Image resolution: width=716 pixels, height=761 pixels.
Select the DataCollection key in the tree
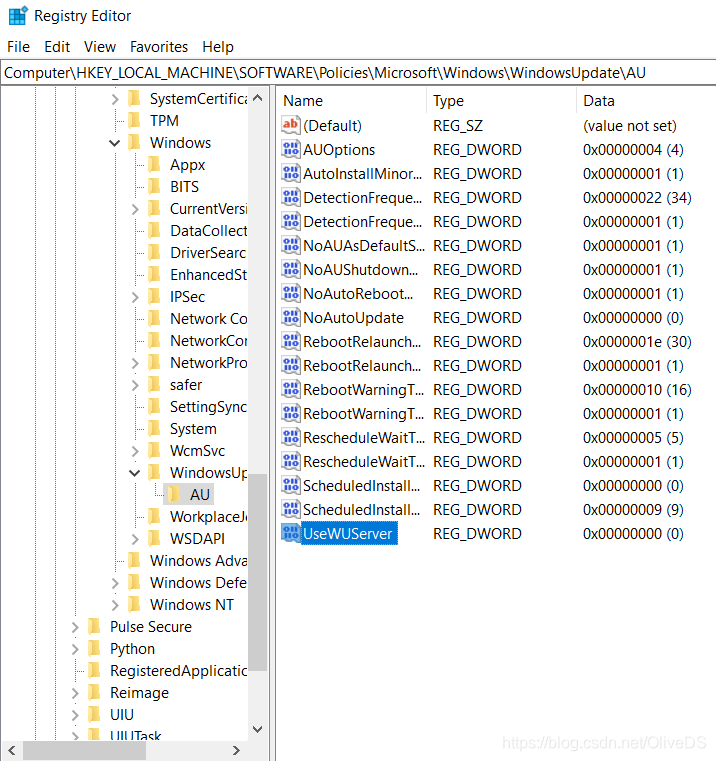[x=208, y=231]
